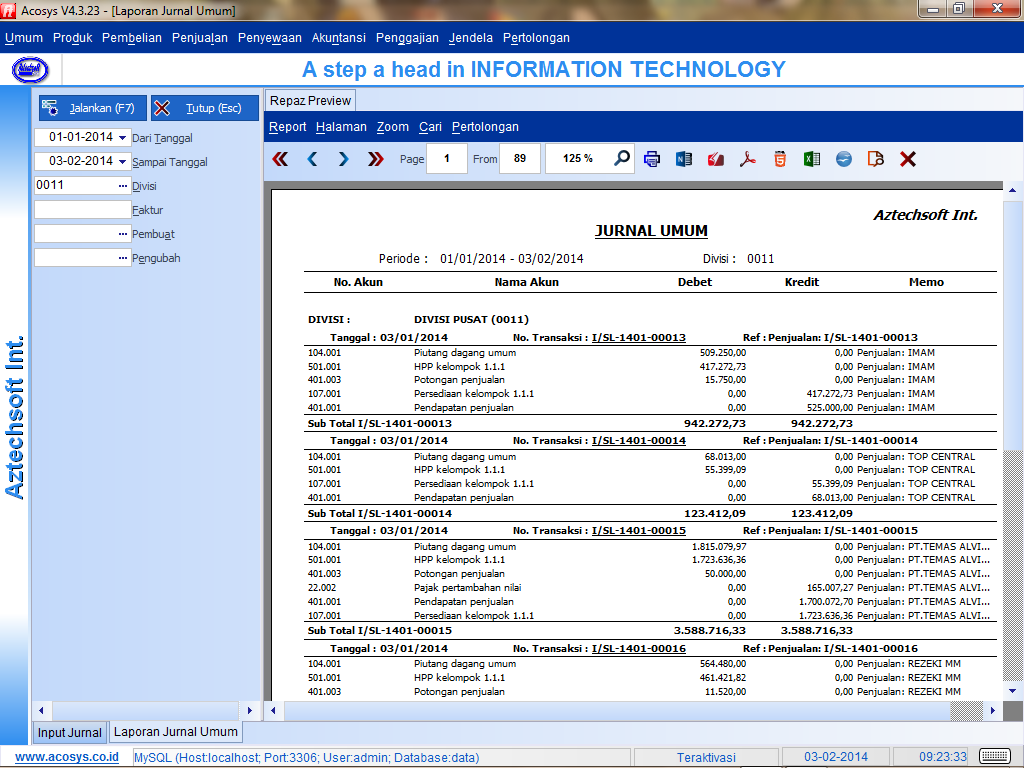Open the Akuntansi menu

point(338,38)
